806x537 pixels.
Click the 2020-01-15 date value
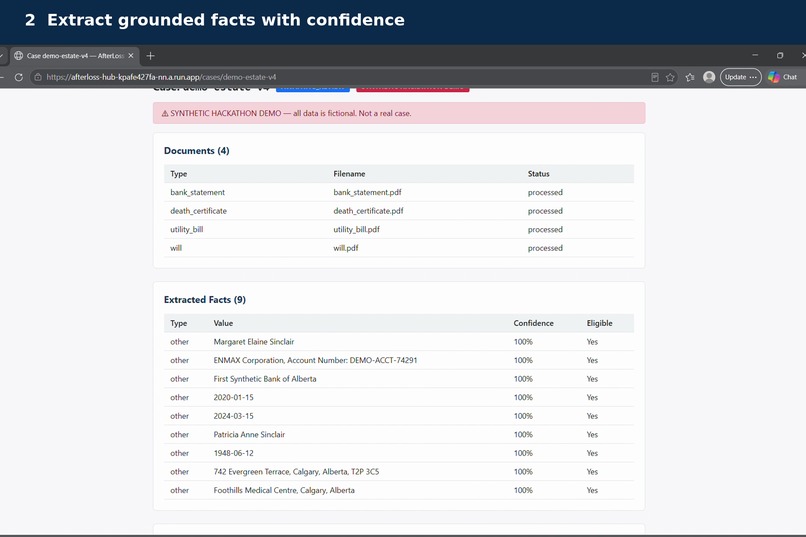pyautogui.click(x=233, y=397)
